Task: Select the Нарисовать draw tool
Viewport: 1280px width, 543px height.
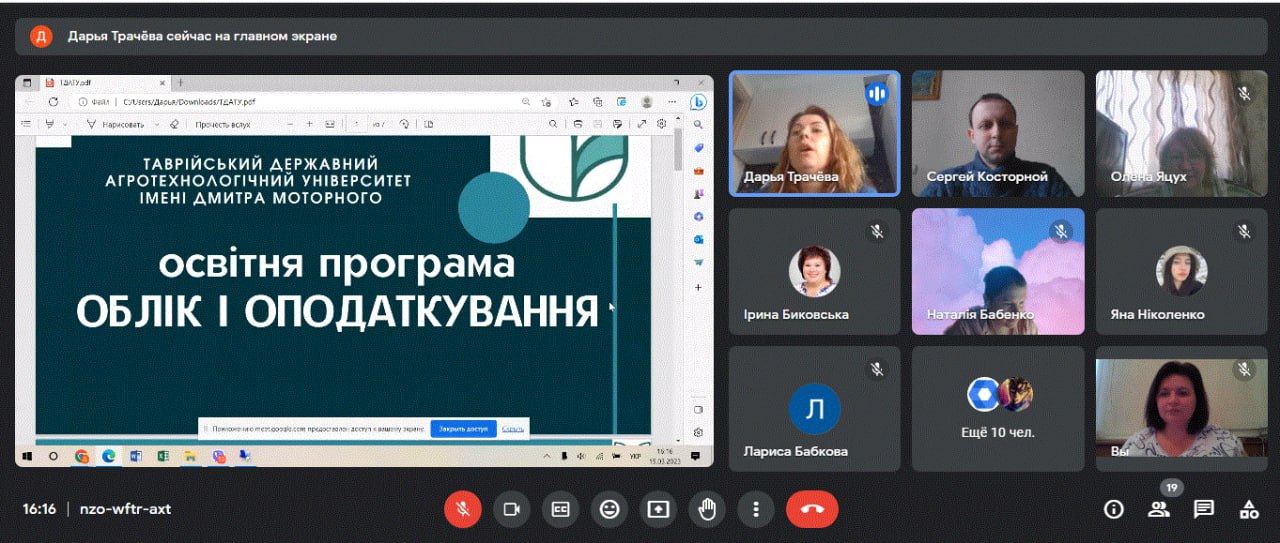Action: (116, 125)
